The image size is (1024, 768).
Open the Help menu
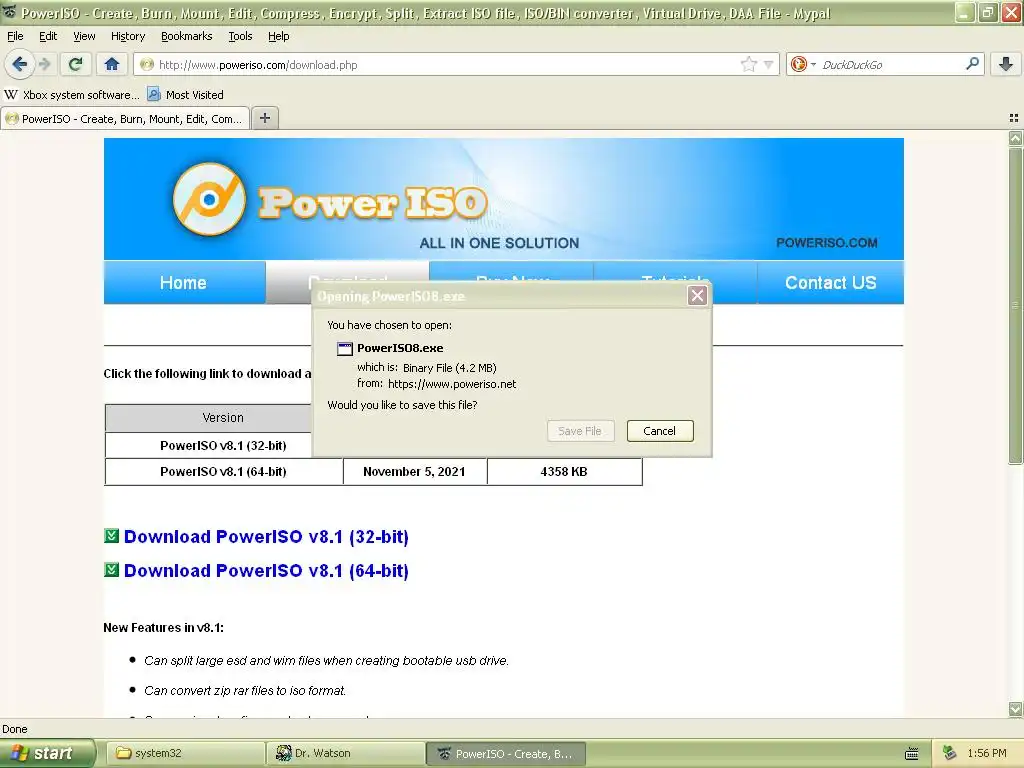click(x=278, y=36)
